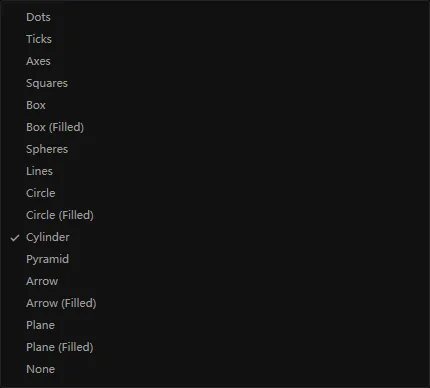This screenshot has height=388, width=430.
Task: Click the checkmark beside Cylinder
Action: coord(15,238)
